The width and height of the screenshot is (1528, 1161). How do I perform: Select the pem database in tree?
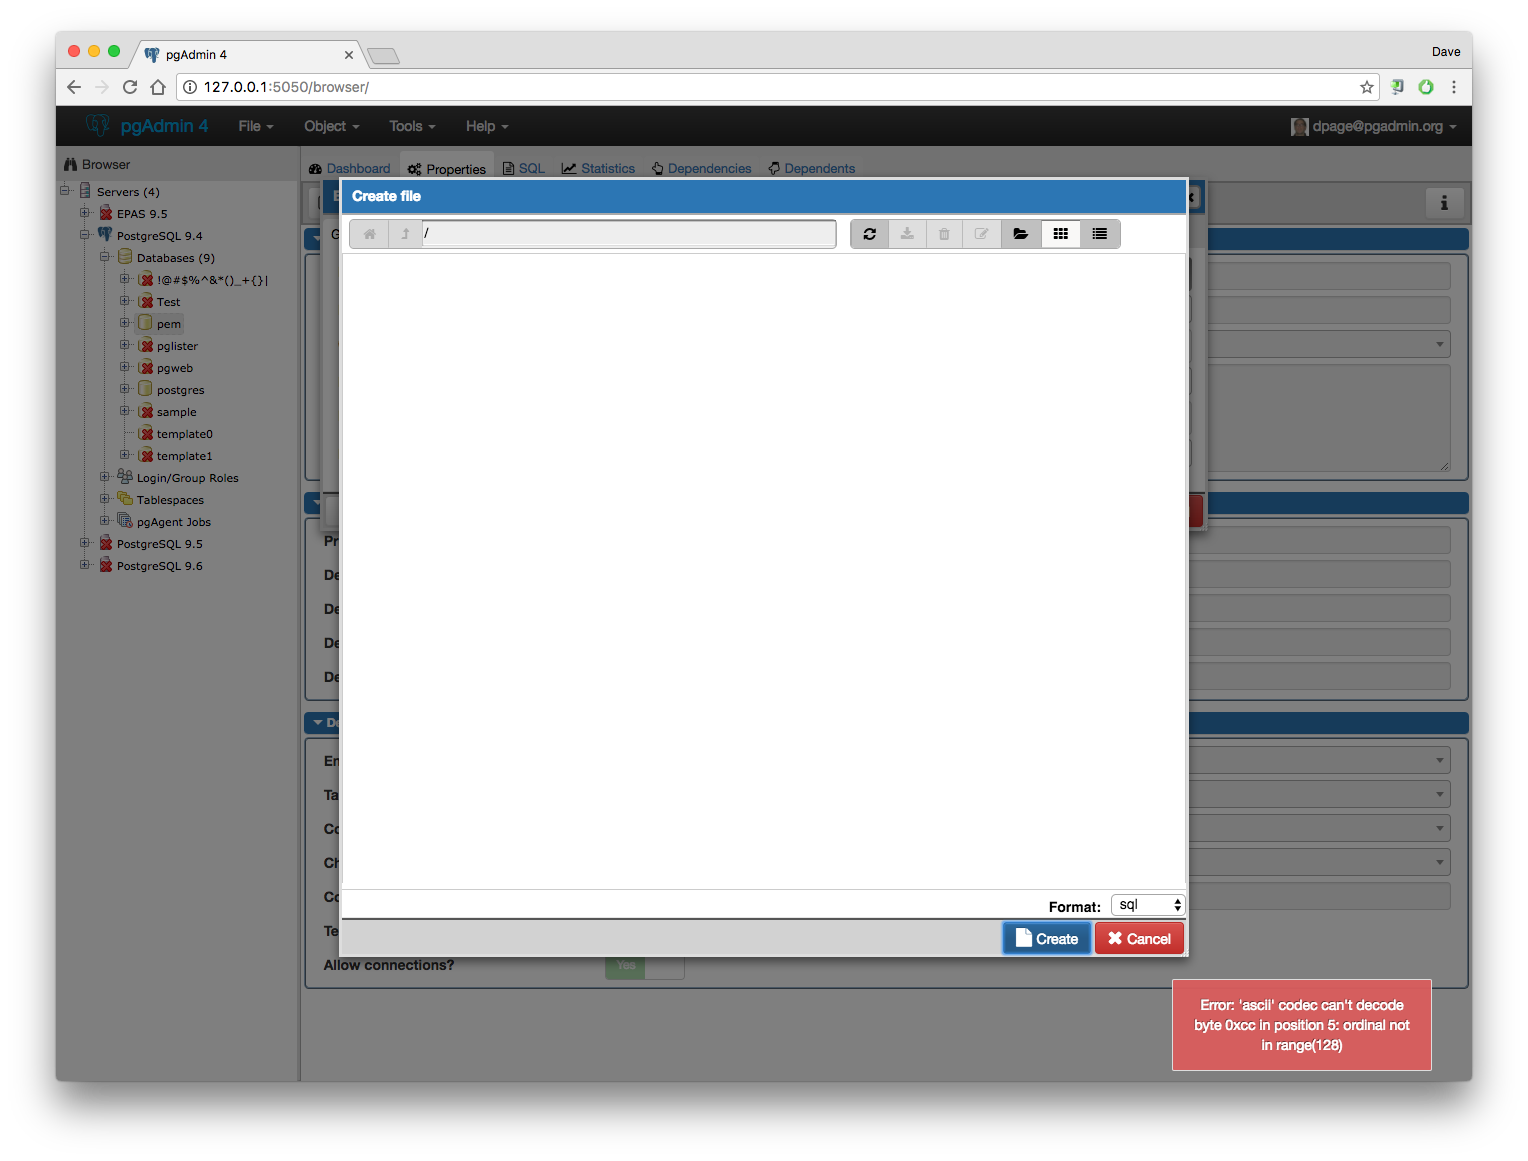point(168,324)
